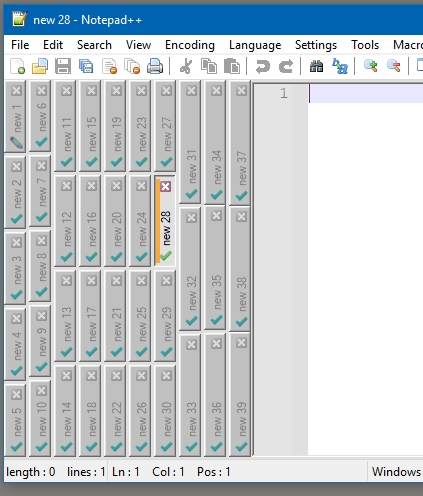Open the Replace toolbar icon
Screen dimensions: 423x496
[x=340, y=66]
